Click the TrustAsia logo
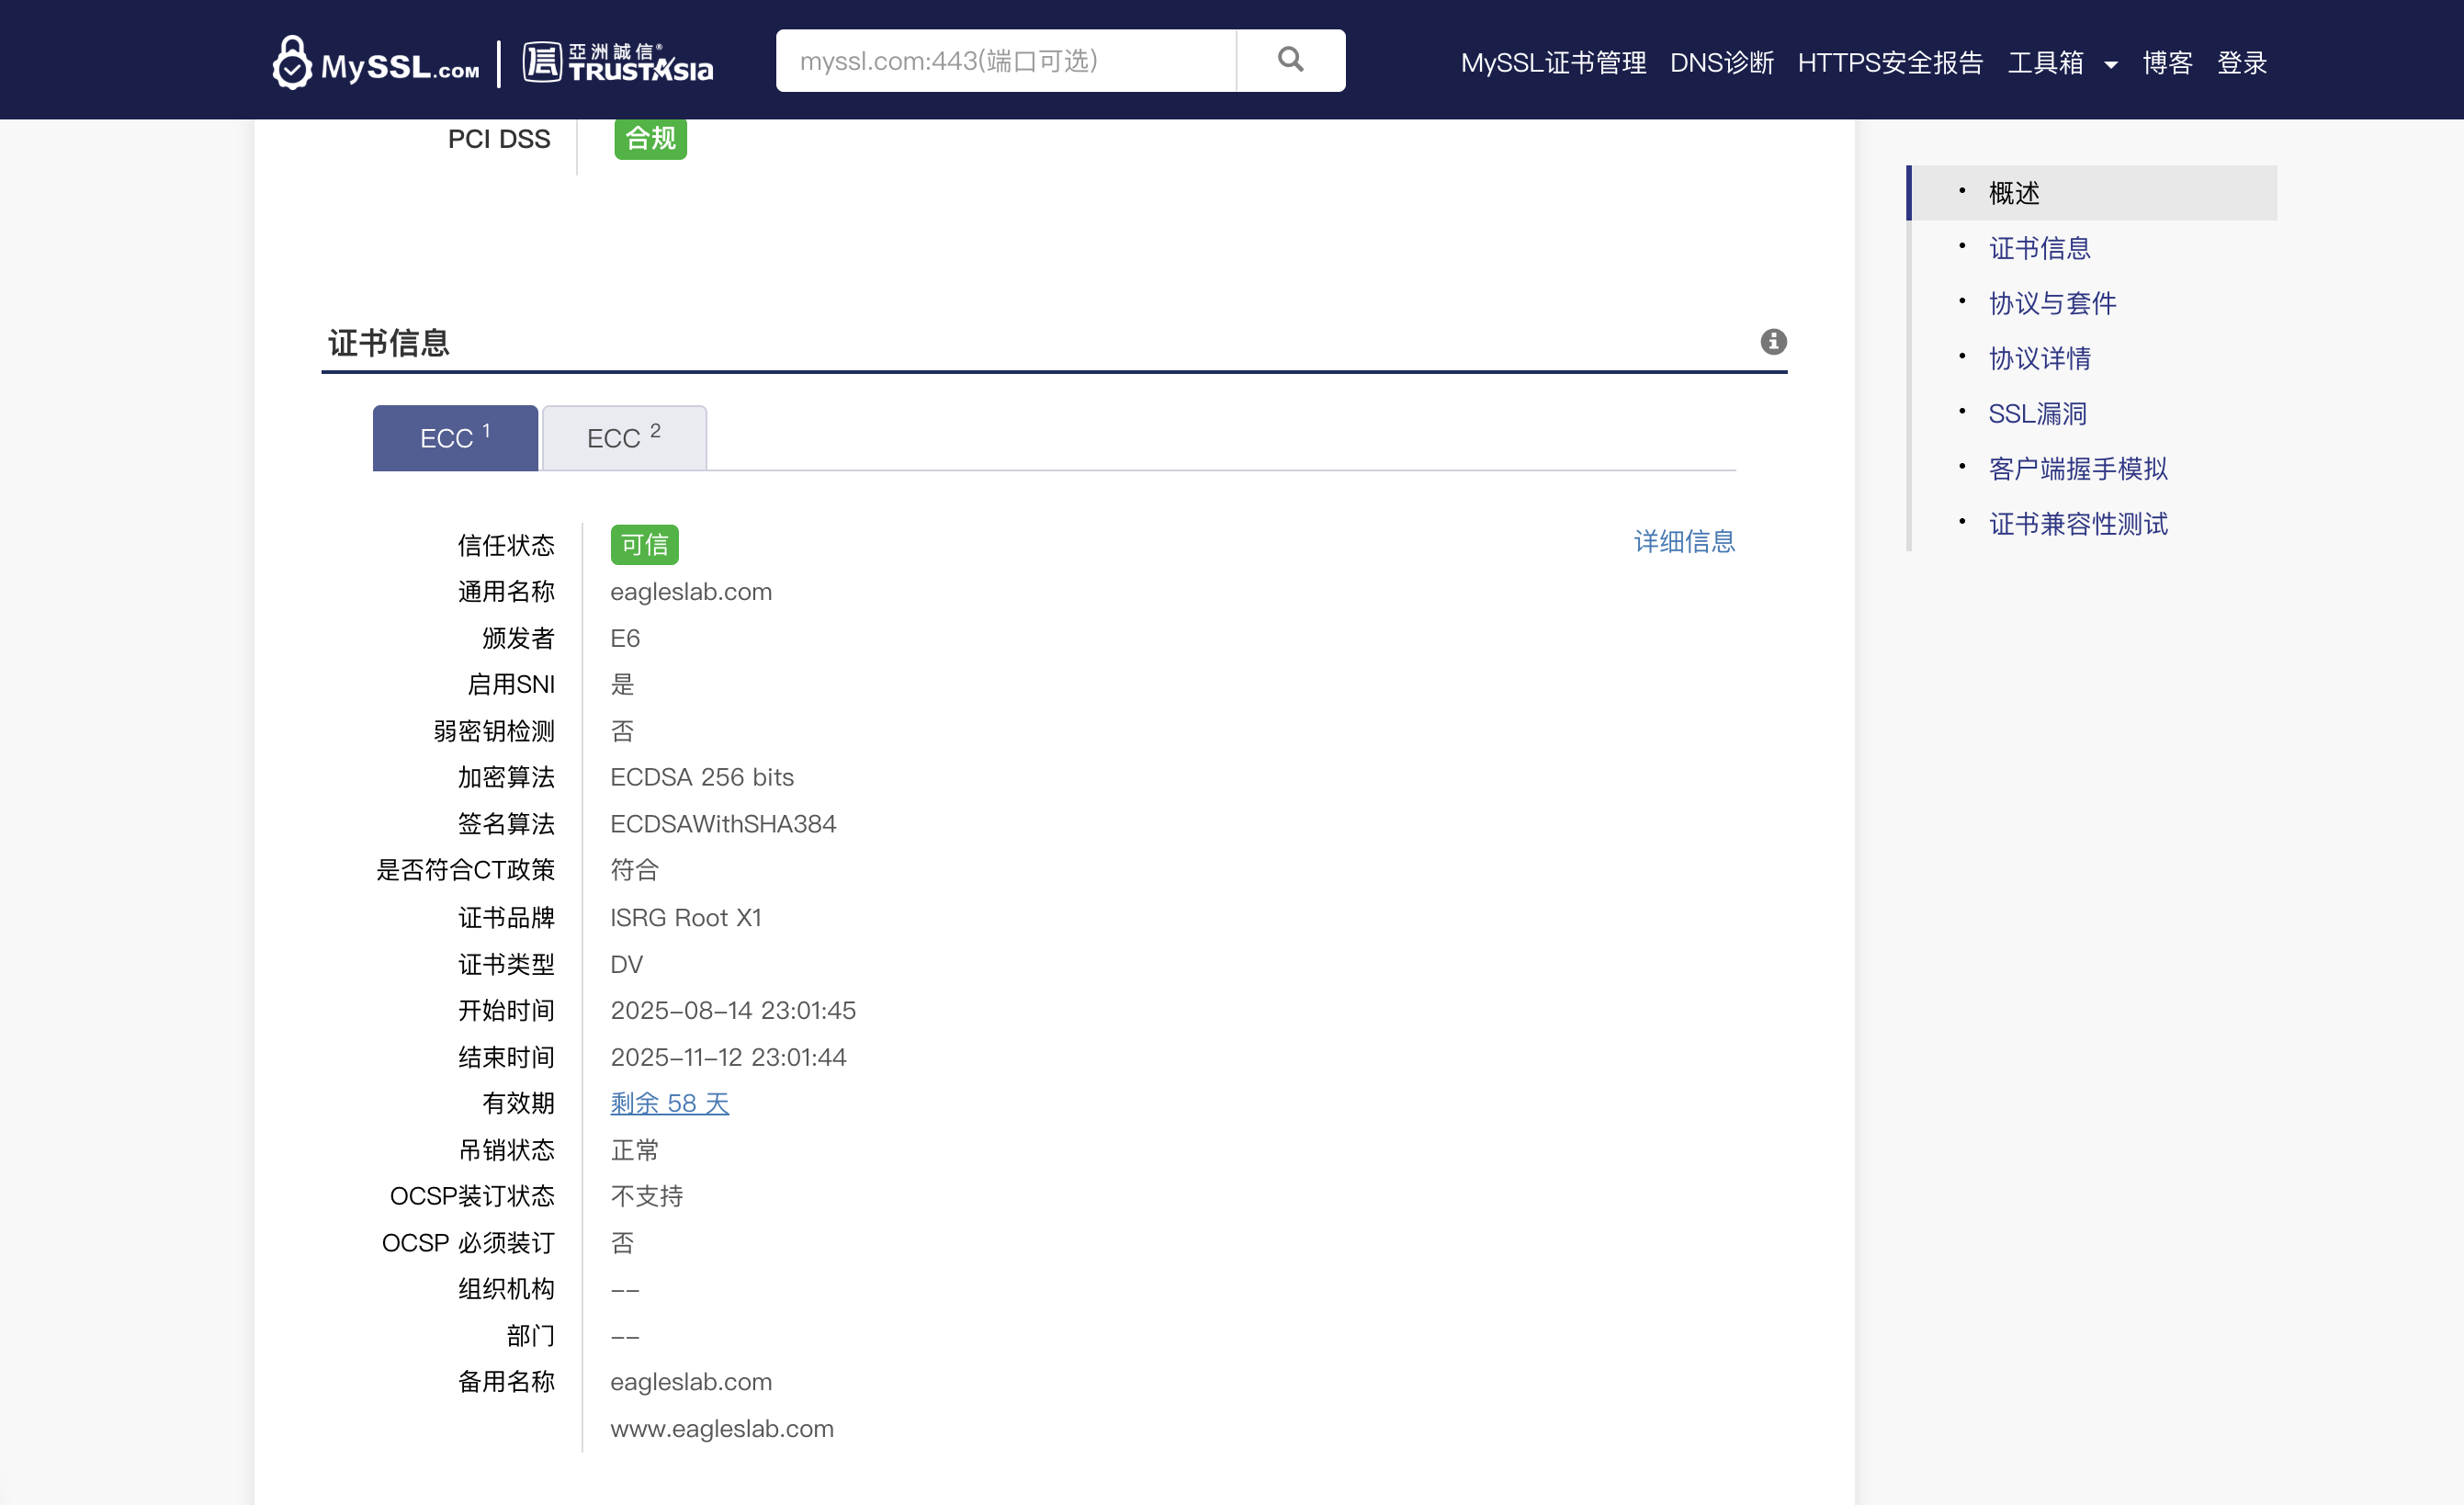The image size is (2464, 1505). [617, 63]
